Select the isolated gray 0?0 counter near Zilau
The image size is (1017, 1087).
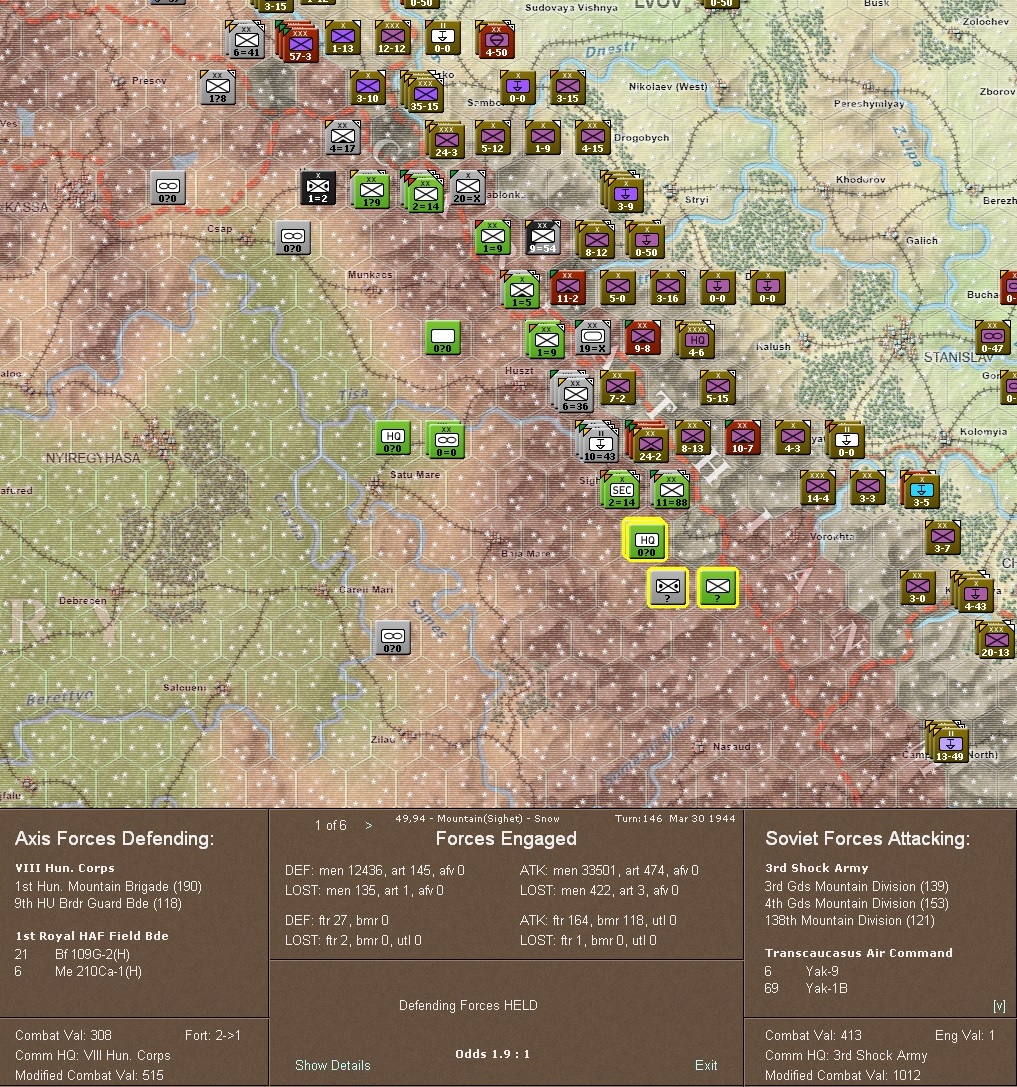(392, 638)
